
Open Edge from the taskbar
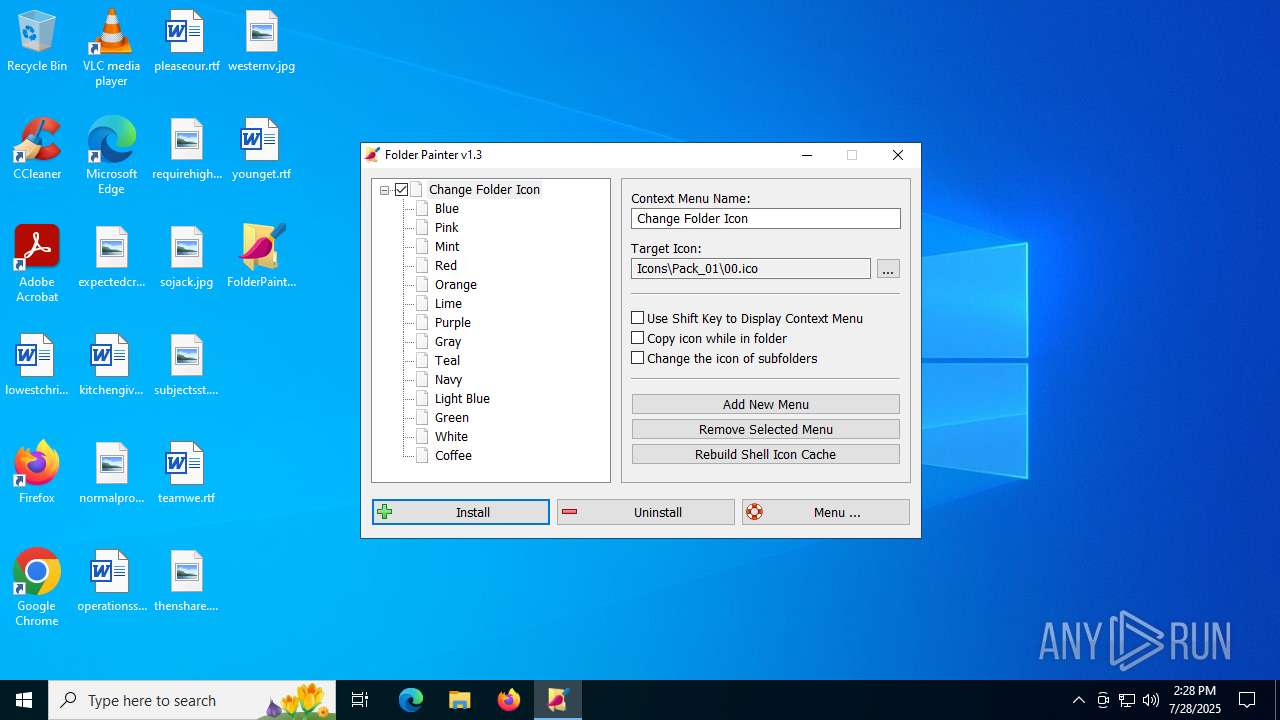click(x=411, y=700)
